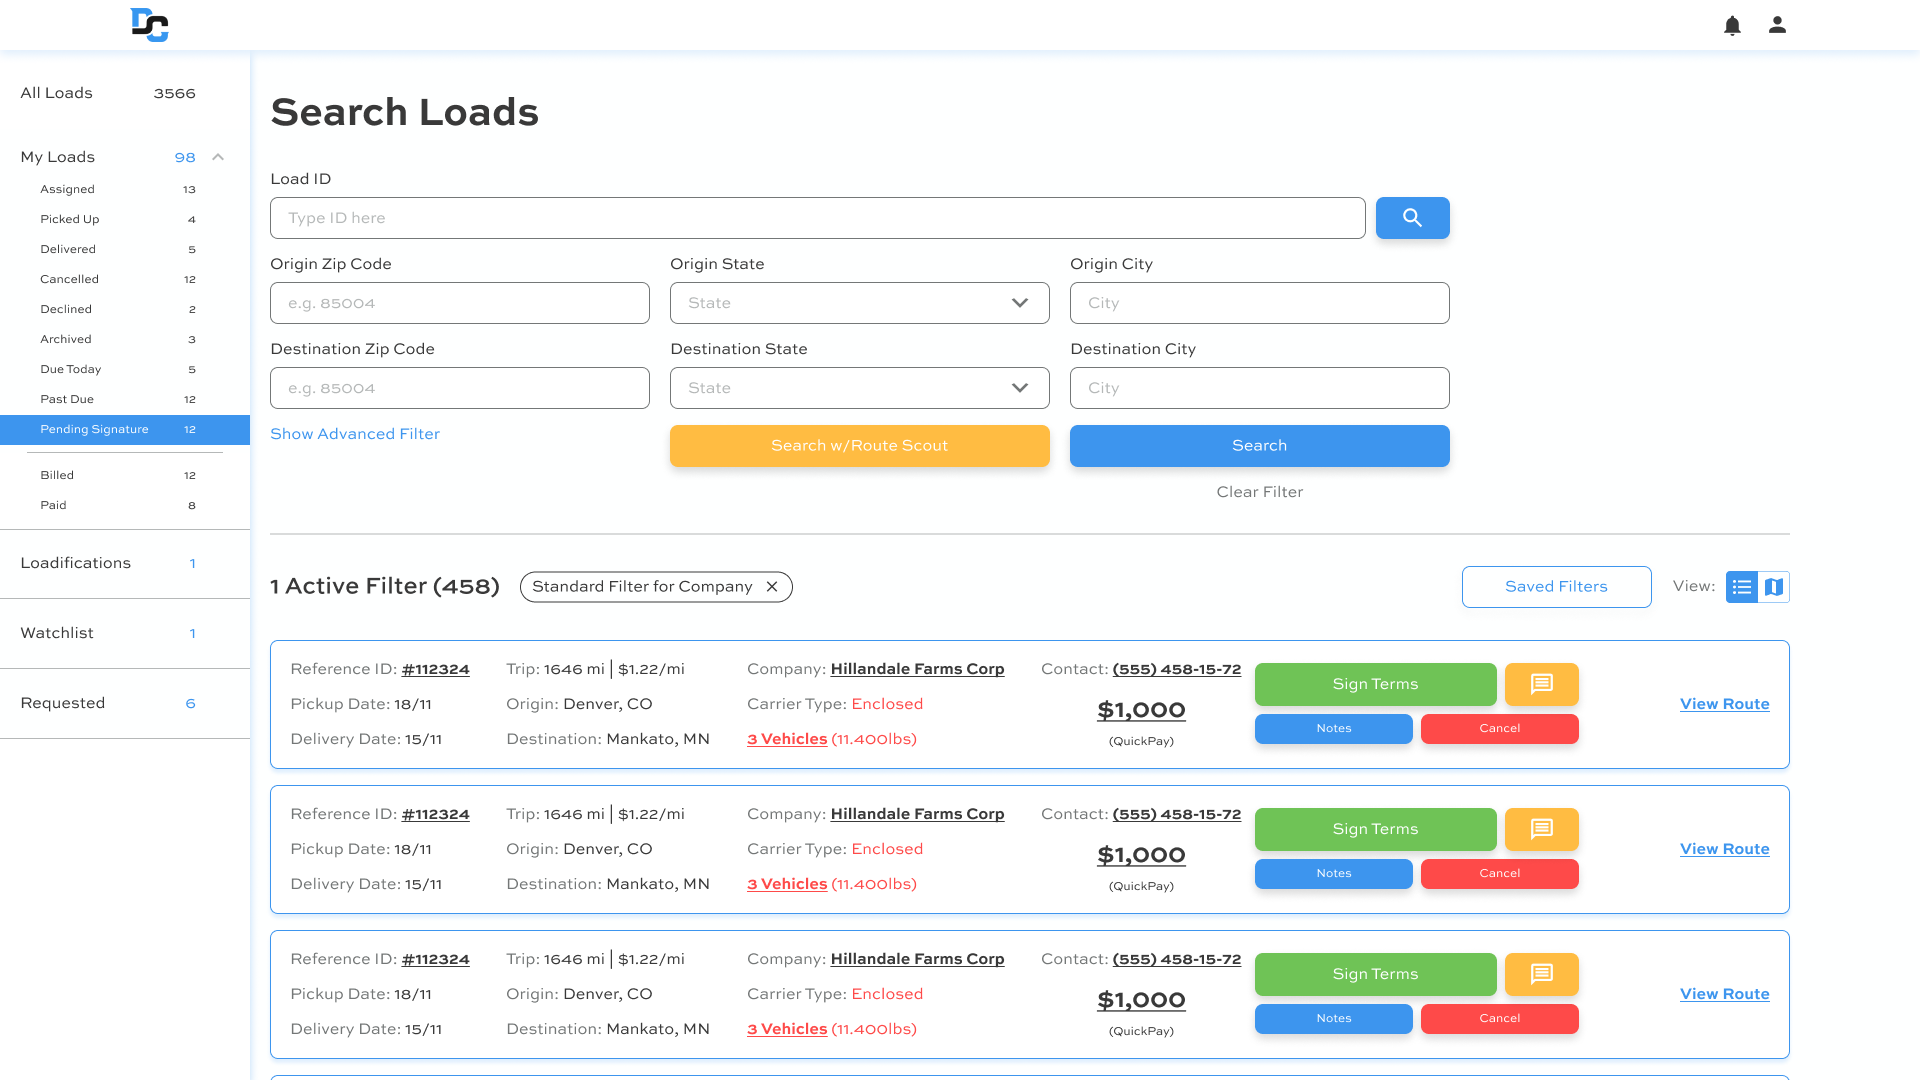Open the notifications bell icon
Viewport: 1920px width, 1080px height.
(x=1732, y=25)
